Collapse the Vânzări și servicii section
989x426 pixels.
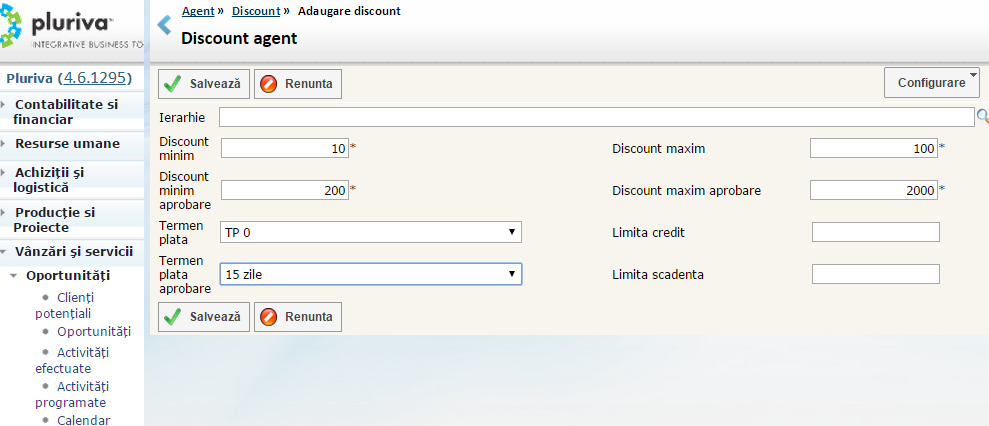(73, 251)
